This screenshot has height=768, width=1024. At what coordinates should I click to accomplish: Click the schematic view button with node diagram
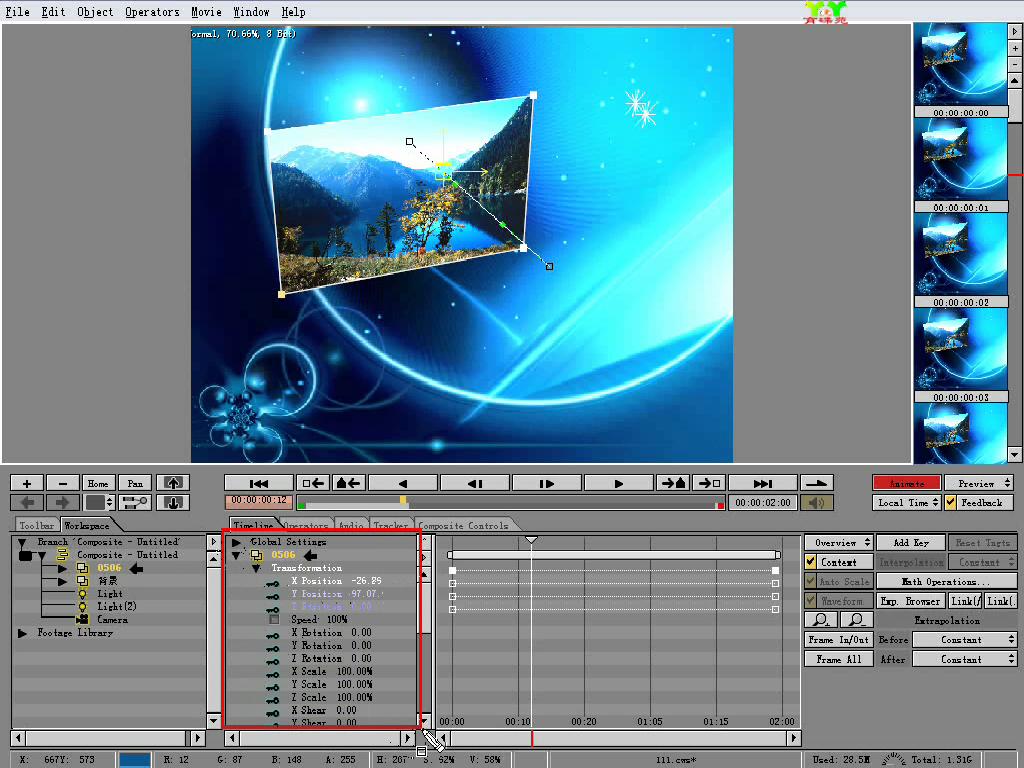click(135, 502)
